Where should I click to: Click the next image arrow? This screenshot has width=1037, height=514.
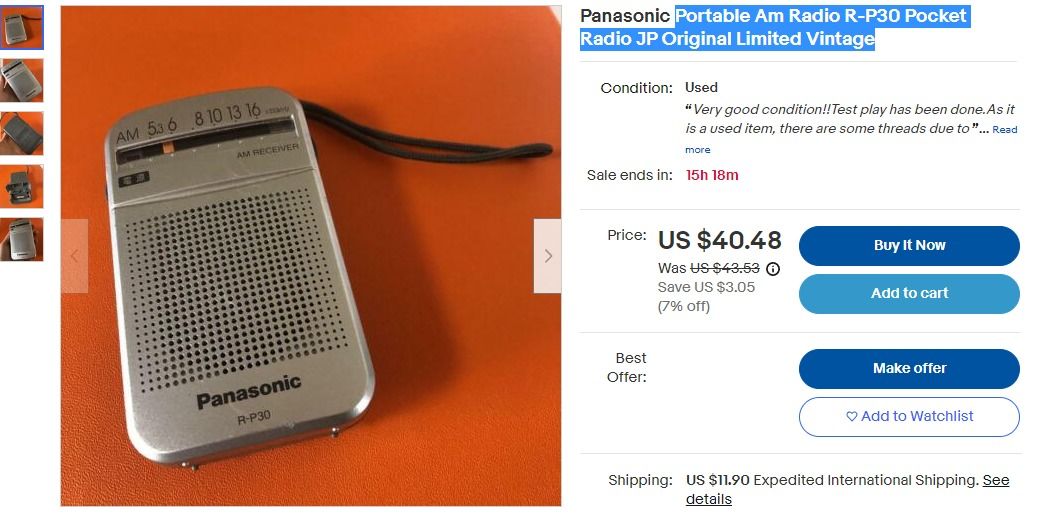point(548,256)
